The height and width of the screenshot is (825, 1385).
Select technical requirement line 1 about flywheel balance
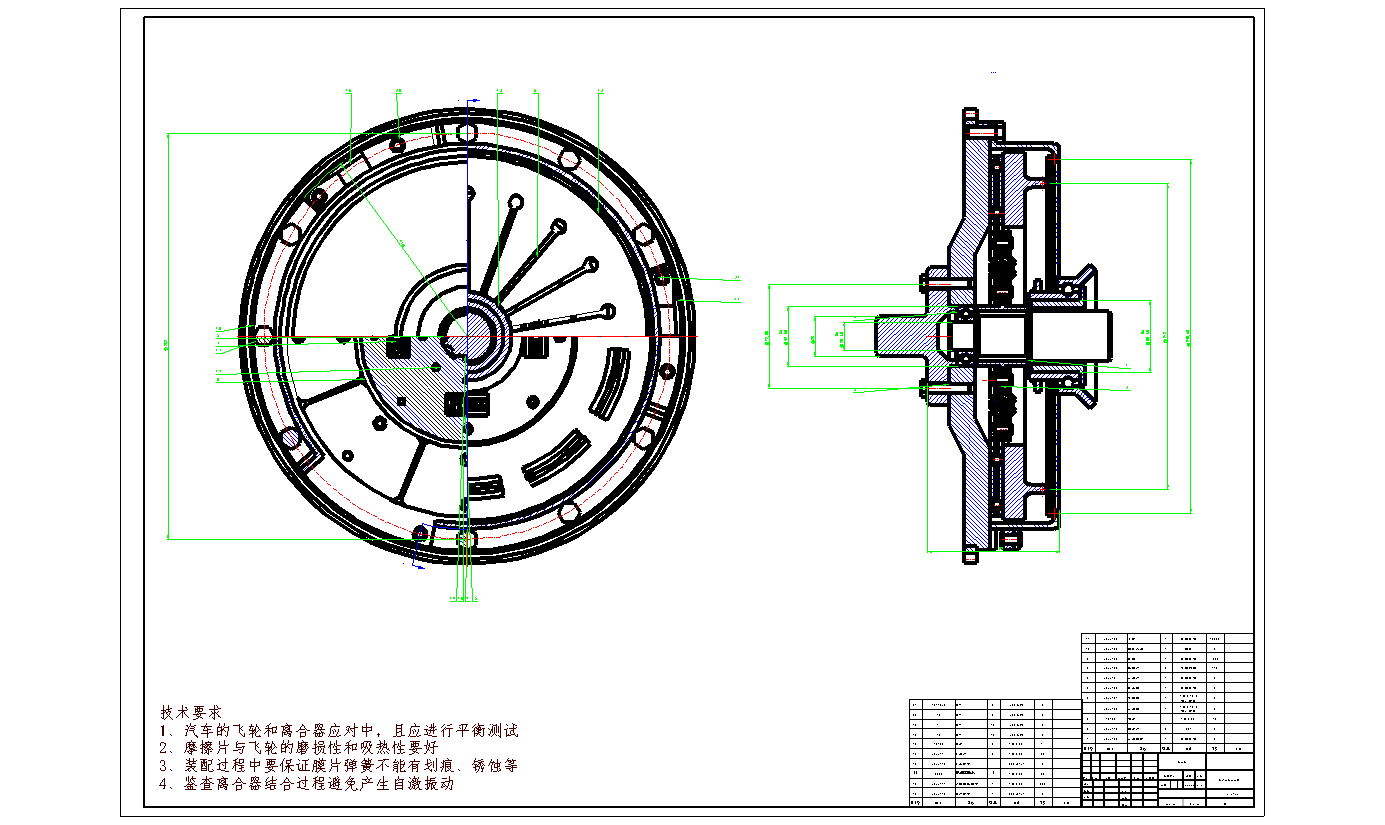pos(339,731)
